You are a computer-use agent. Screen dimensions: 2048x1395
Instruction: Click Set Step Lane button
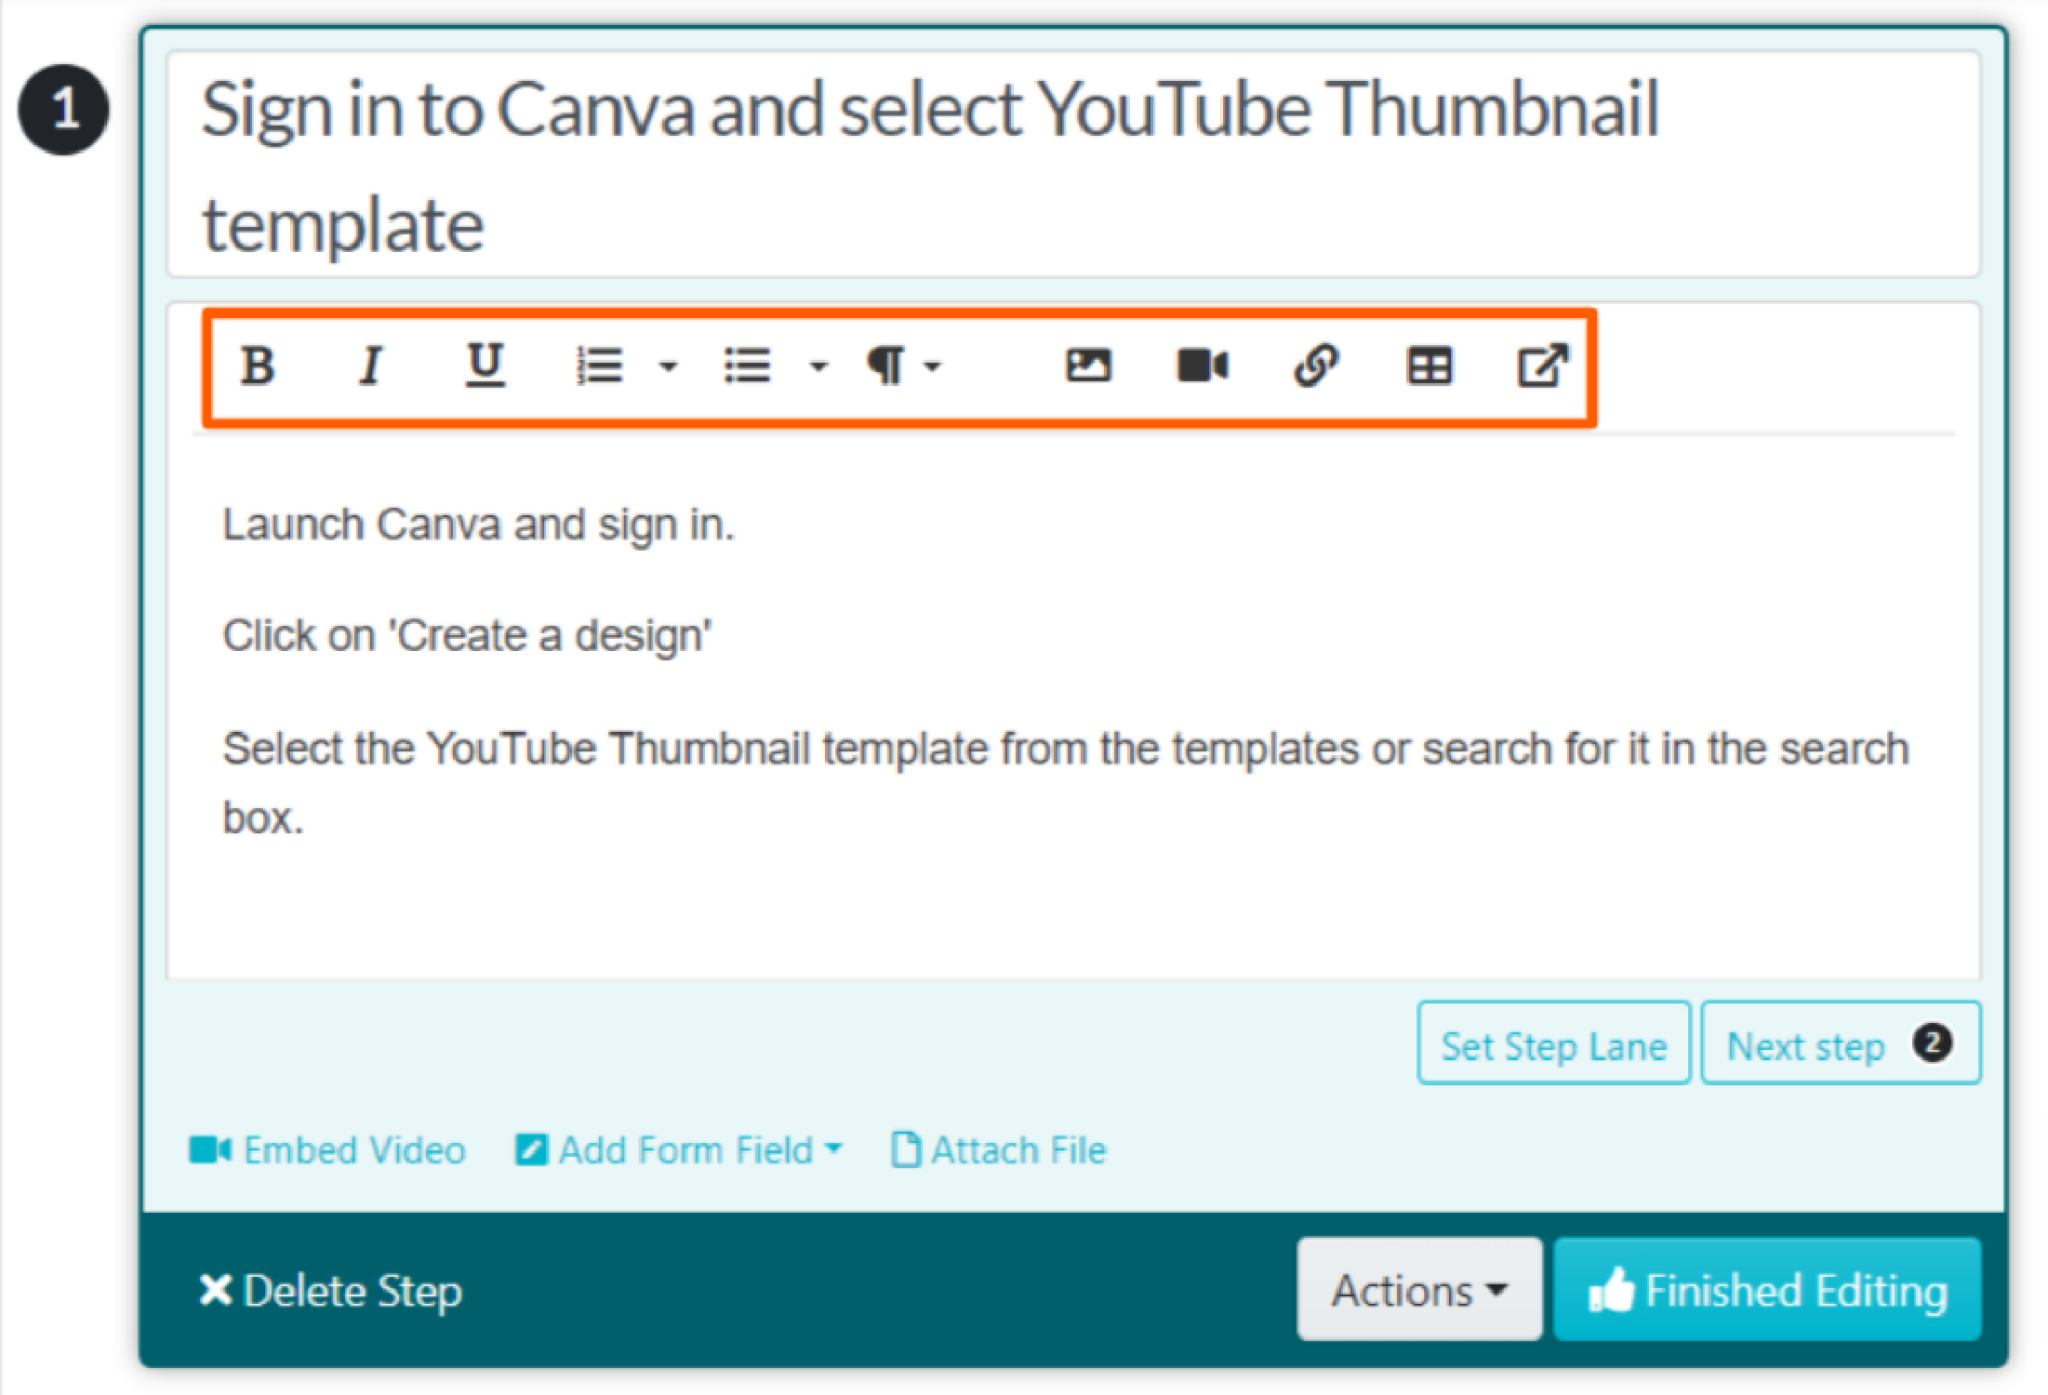pos(1553,1045)
